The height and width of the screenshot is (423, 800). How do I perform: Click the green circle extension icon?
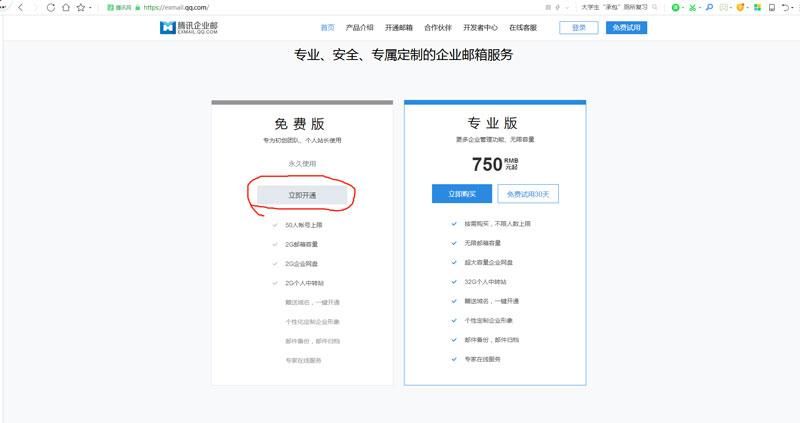coord(676,8)
